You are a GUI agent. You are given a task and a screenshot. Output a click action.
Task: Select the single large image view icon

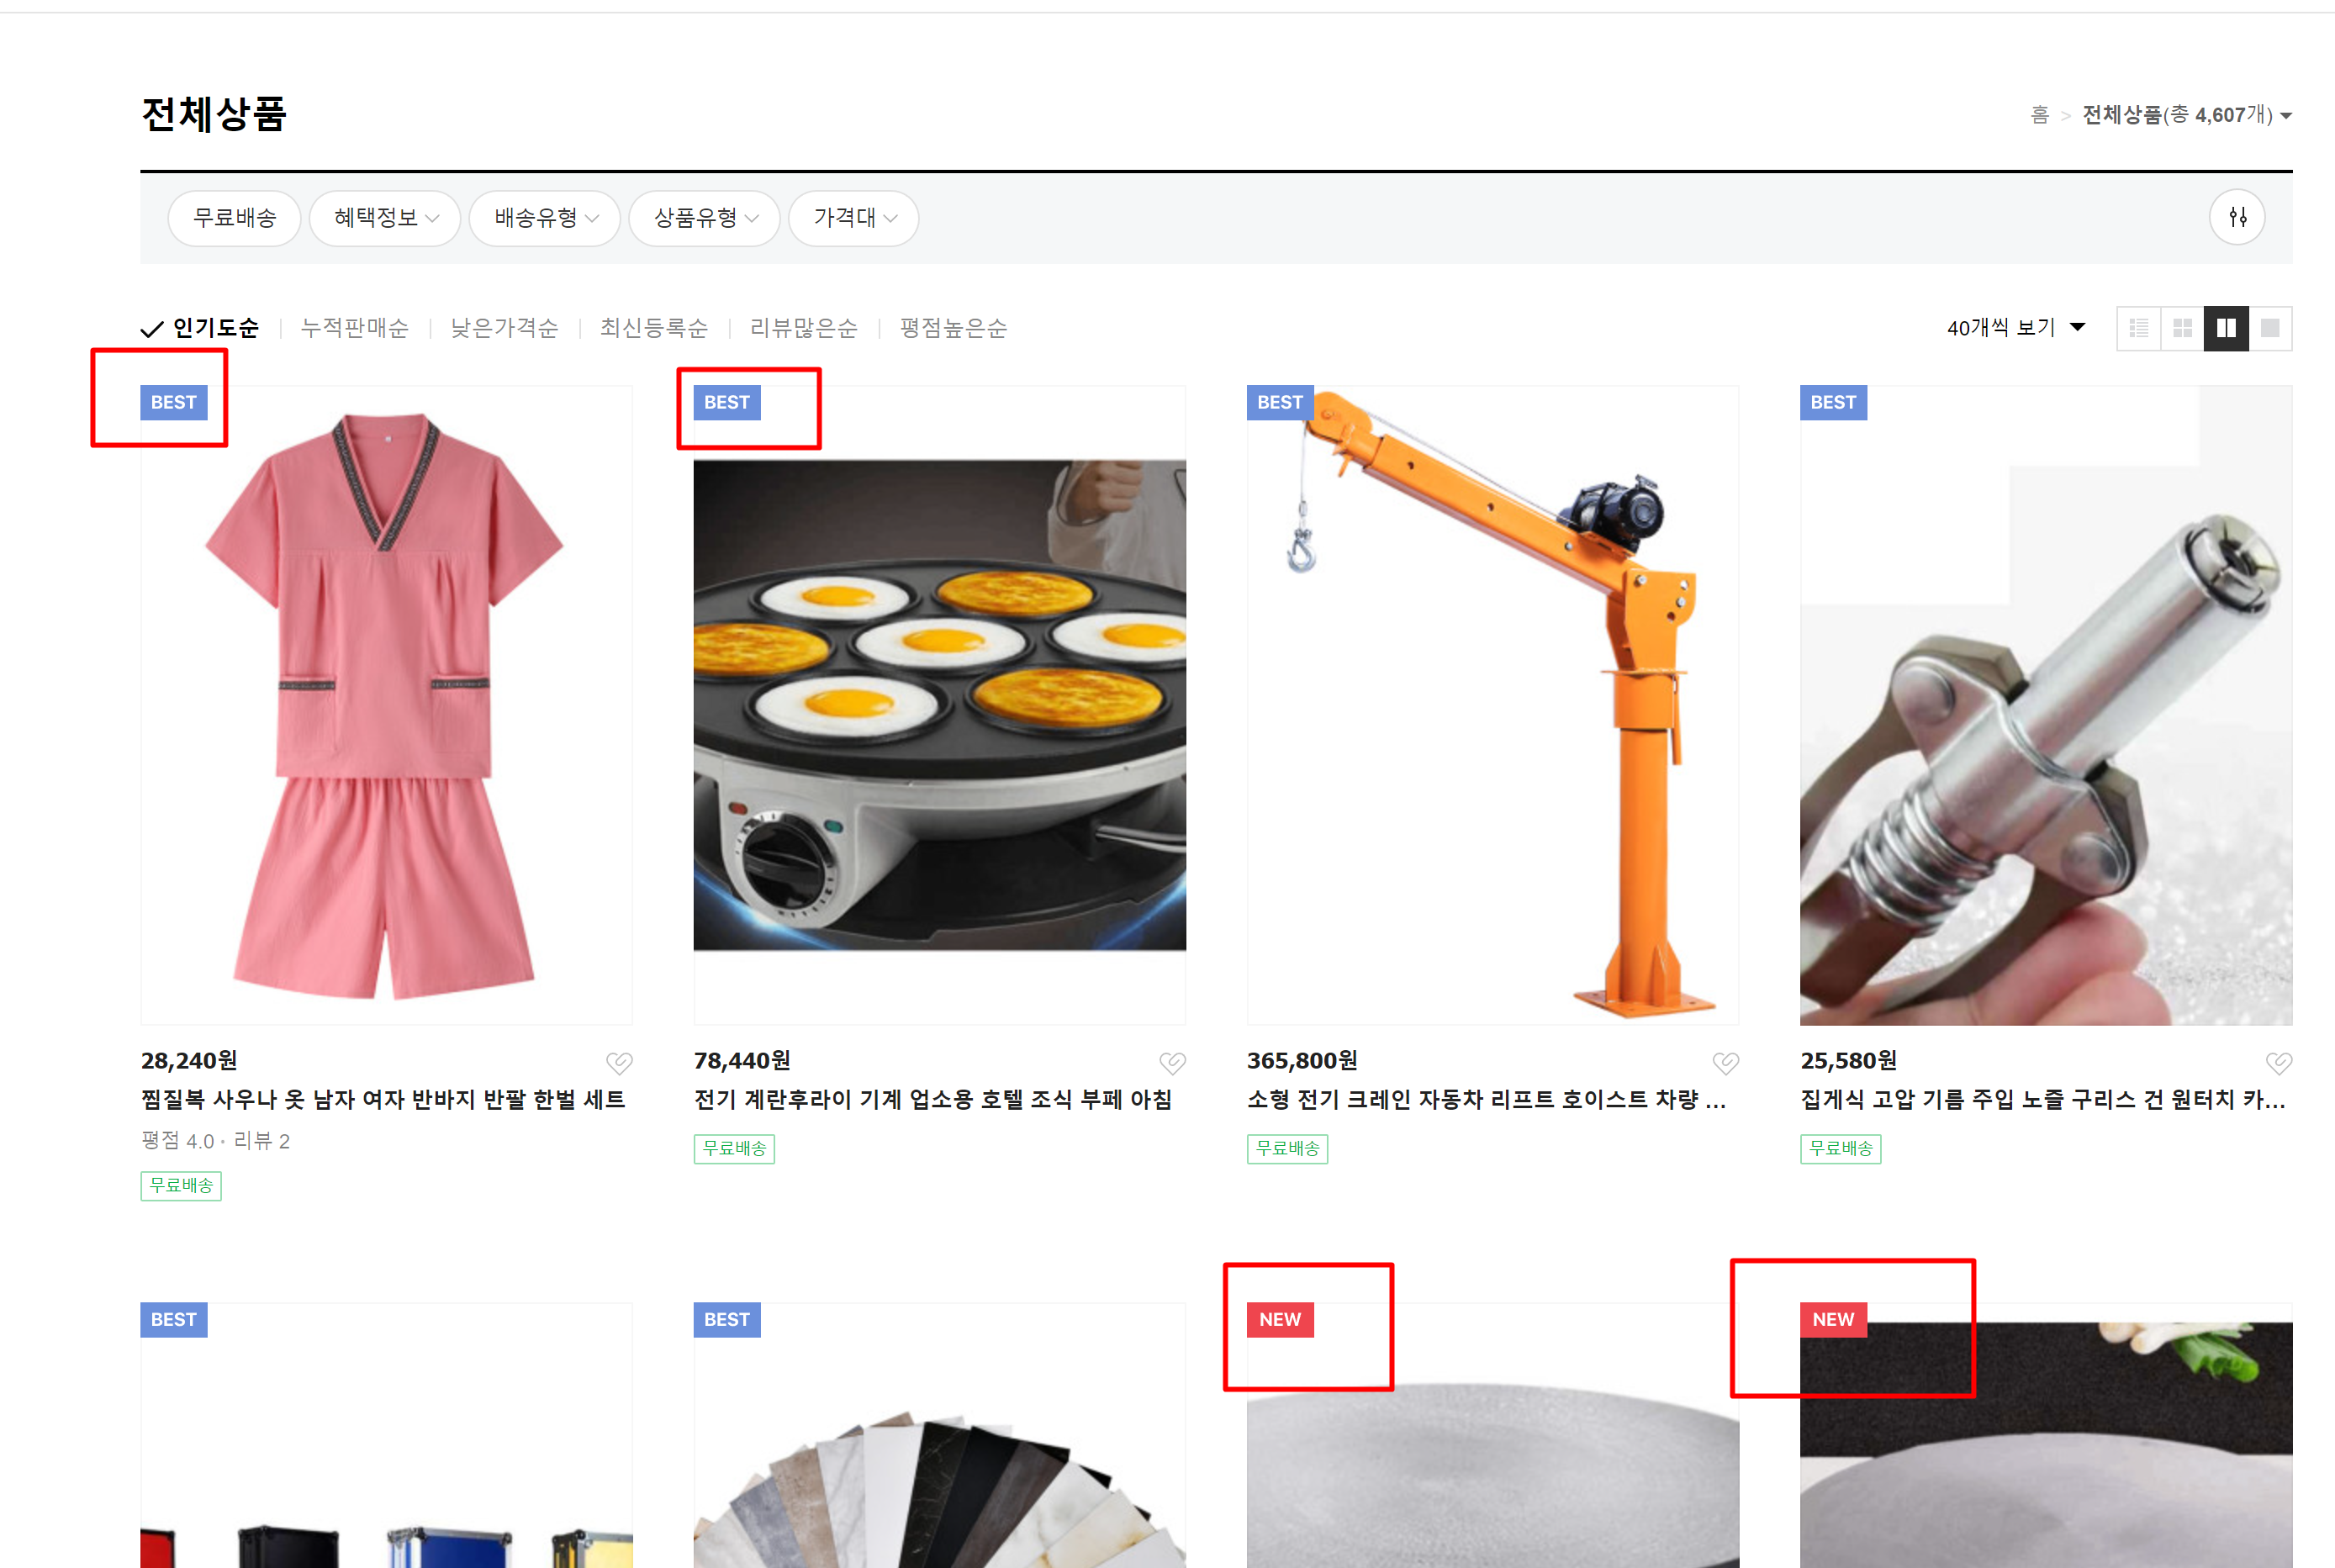click(x=2270, y=328)
